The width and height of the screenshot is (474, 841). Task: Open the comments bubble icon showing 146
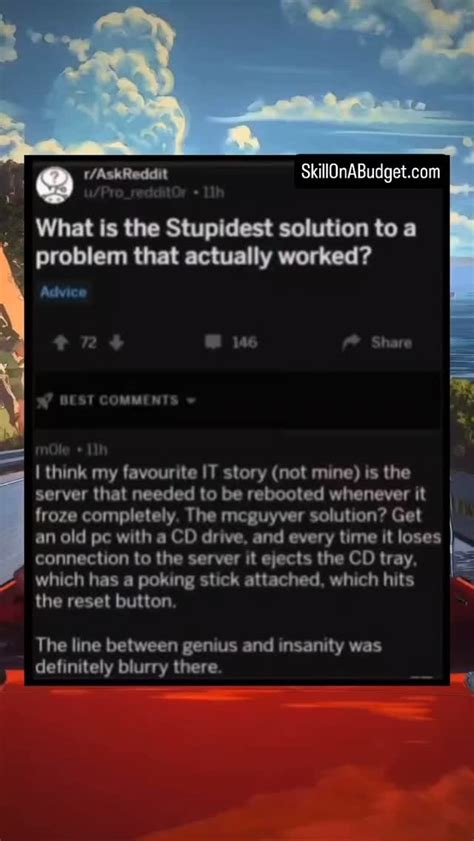pos(213,342)
